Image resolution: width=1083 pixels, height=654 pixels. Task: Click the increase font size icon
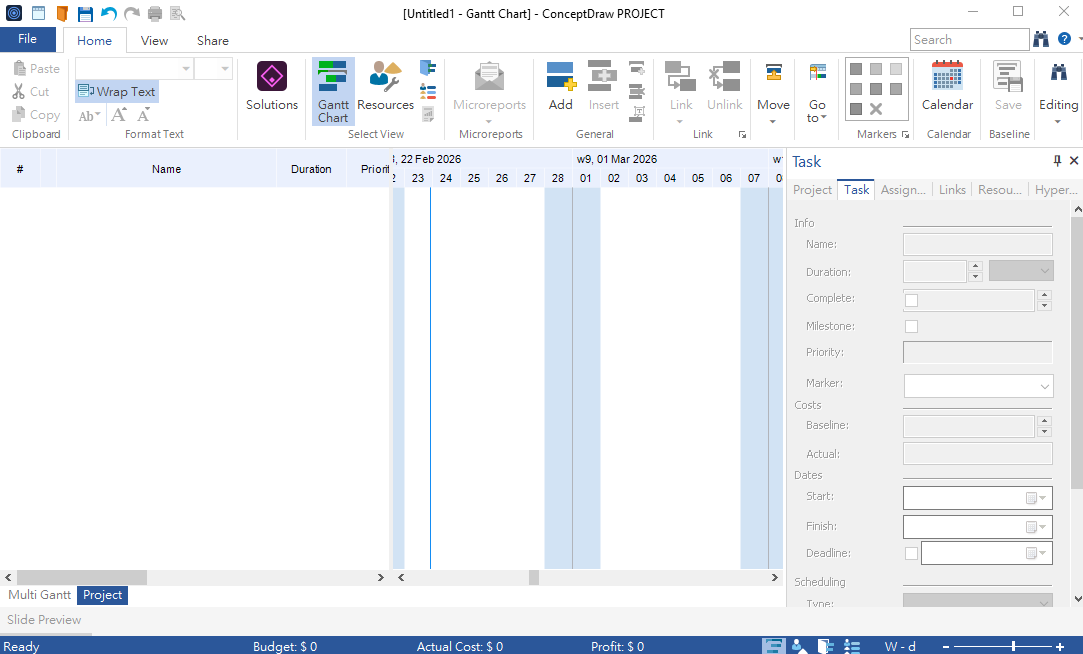[119, 115]
